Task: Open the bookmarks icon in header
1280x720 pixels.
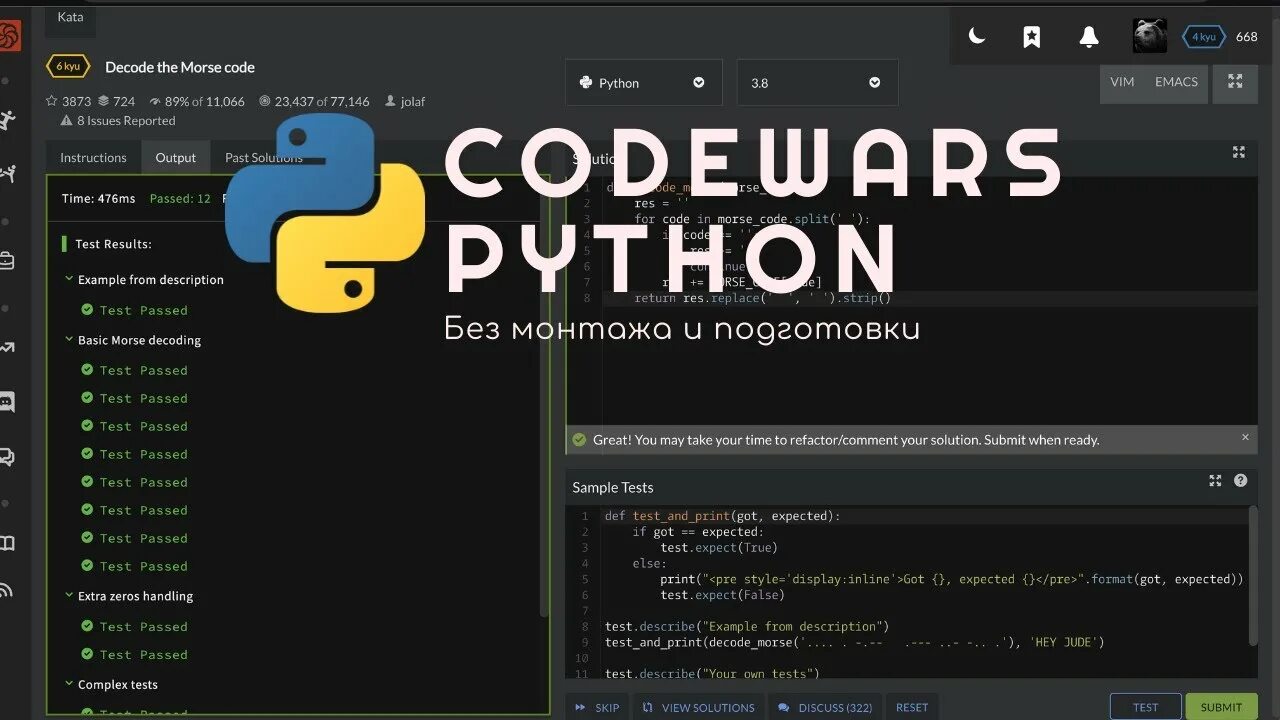Action: [1032, 37]
